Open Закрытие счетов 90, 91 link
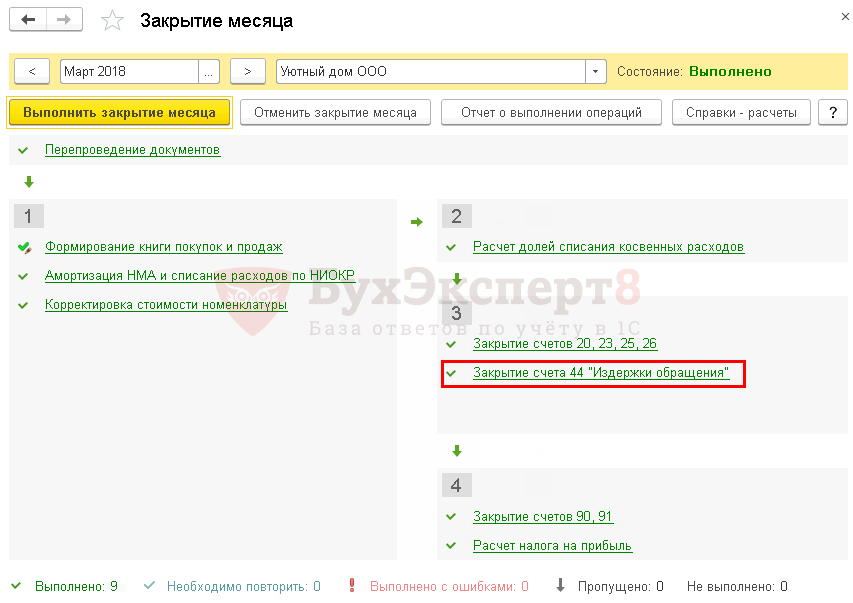853x603 pixels. pyautogui.click(x=543, y=516)
